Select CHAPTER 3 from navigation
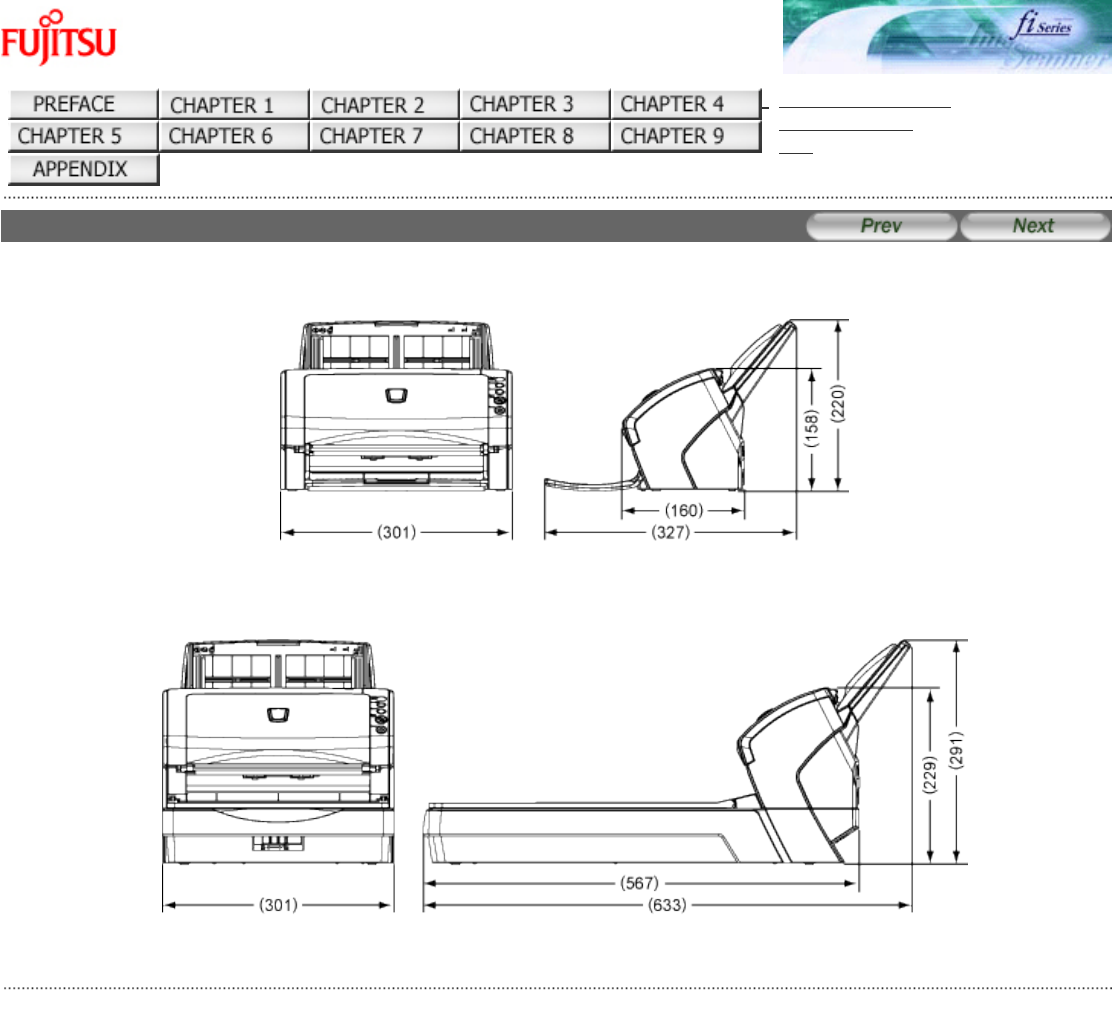The height and width of the screenshot is (1016, 1112). [x=534, y=104]
